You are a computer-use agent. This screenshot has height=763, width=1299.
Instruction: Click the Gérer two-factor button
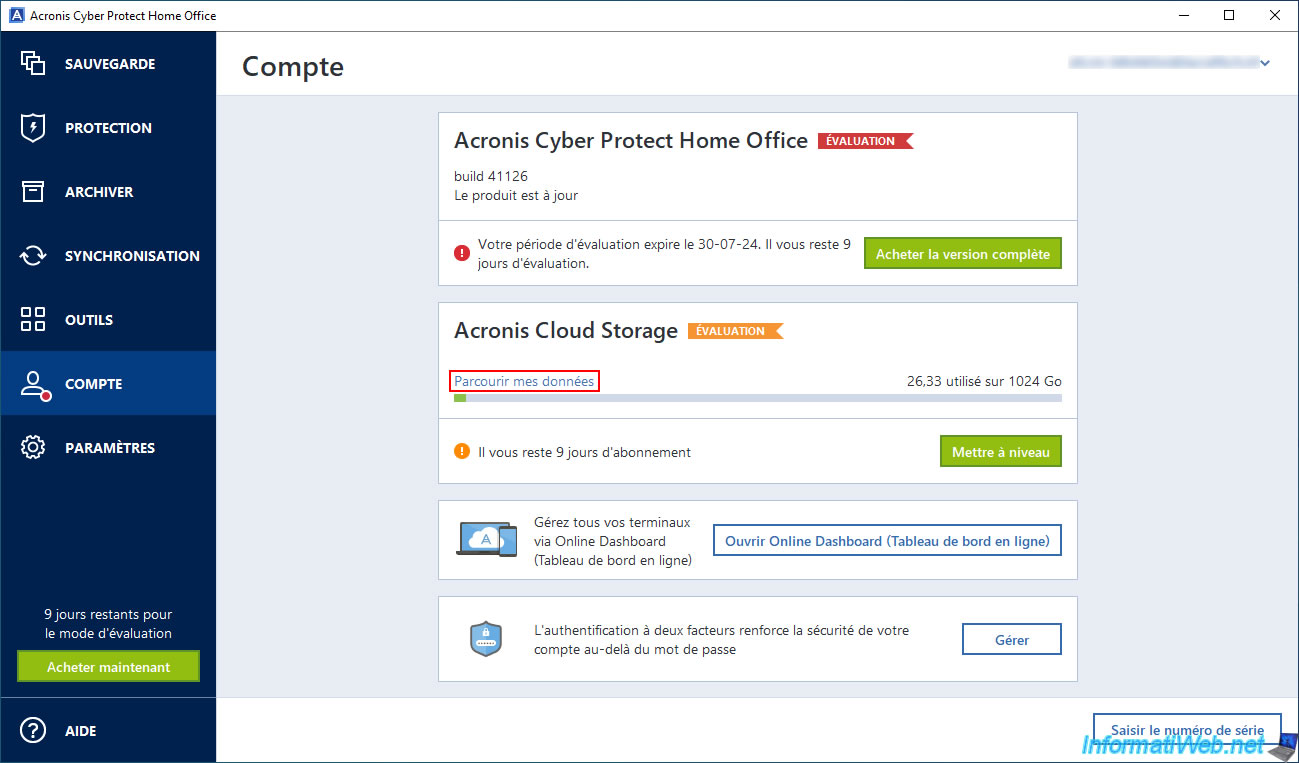(1012, 639)
